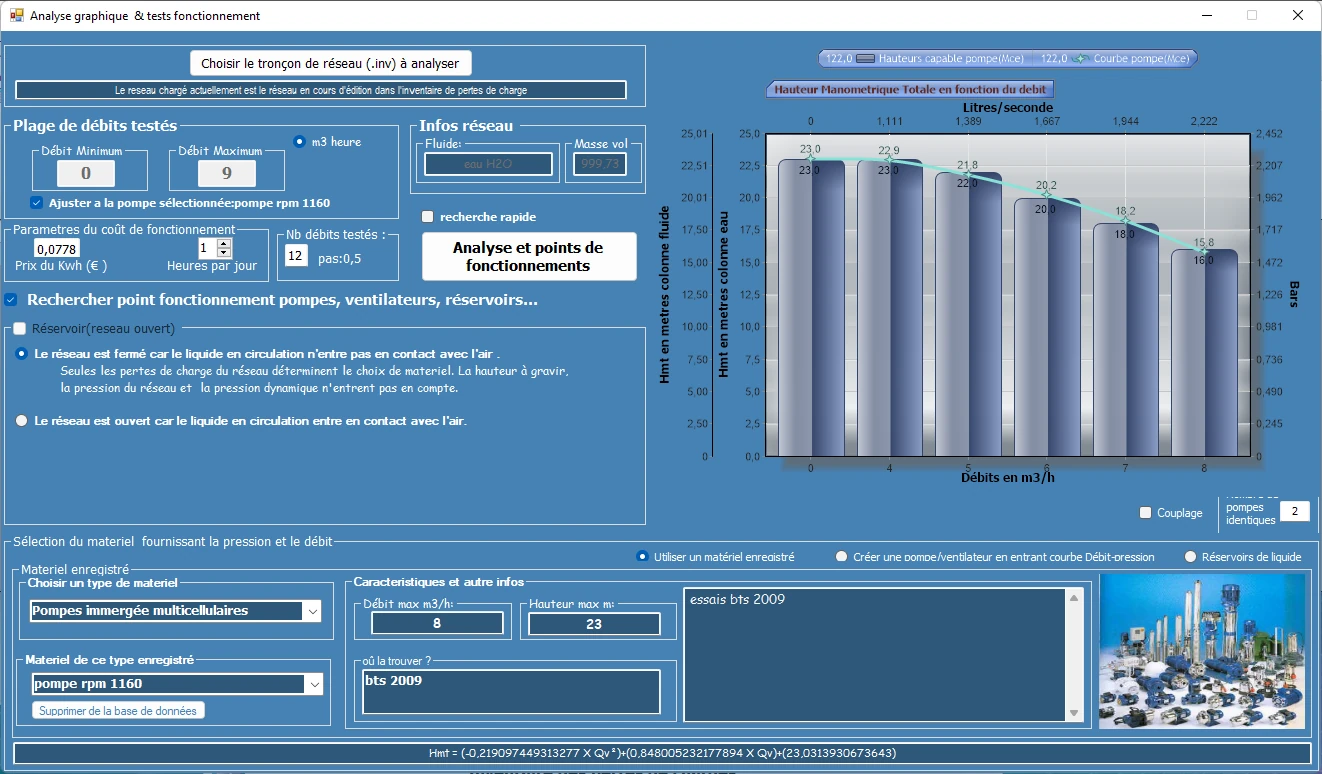The image size is (1322, 774).
Task: Decrease the 'Heures par jour' spinner value
Action: 224,253
